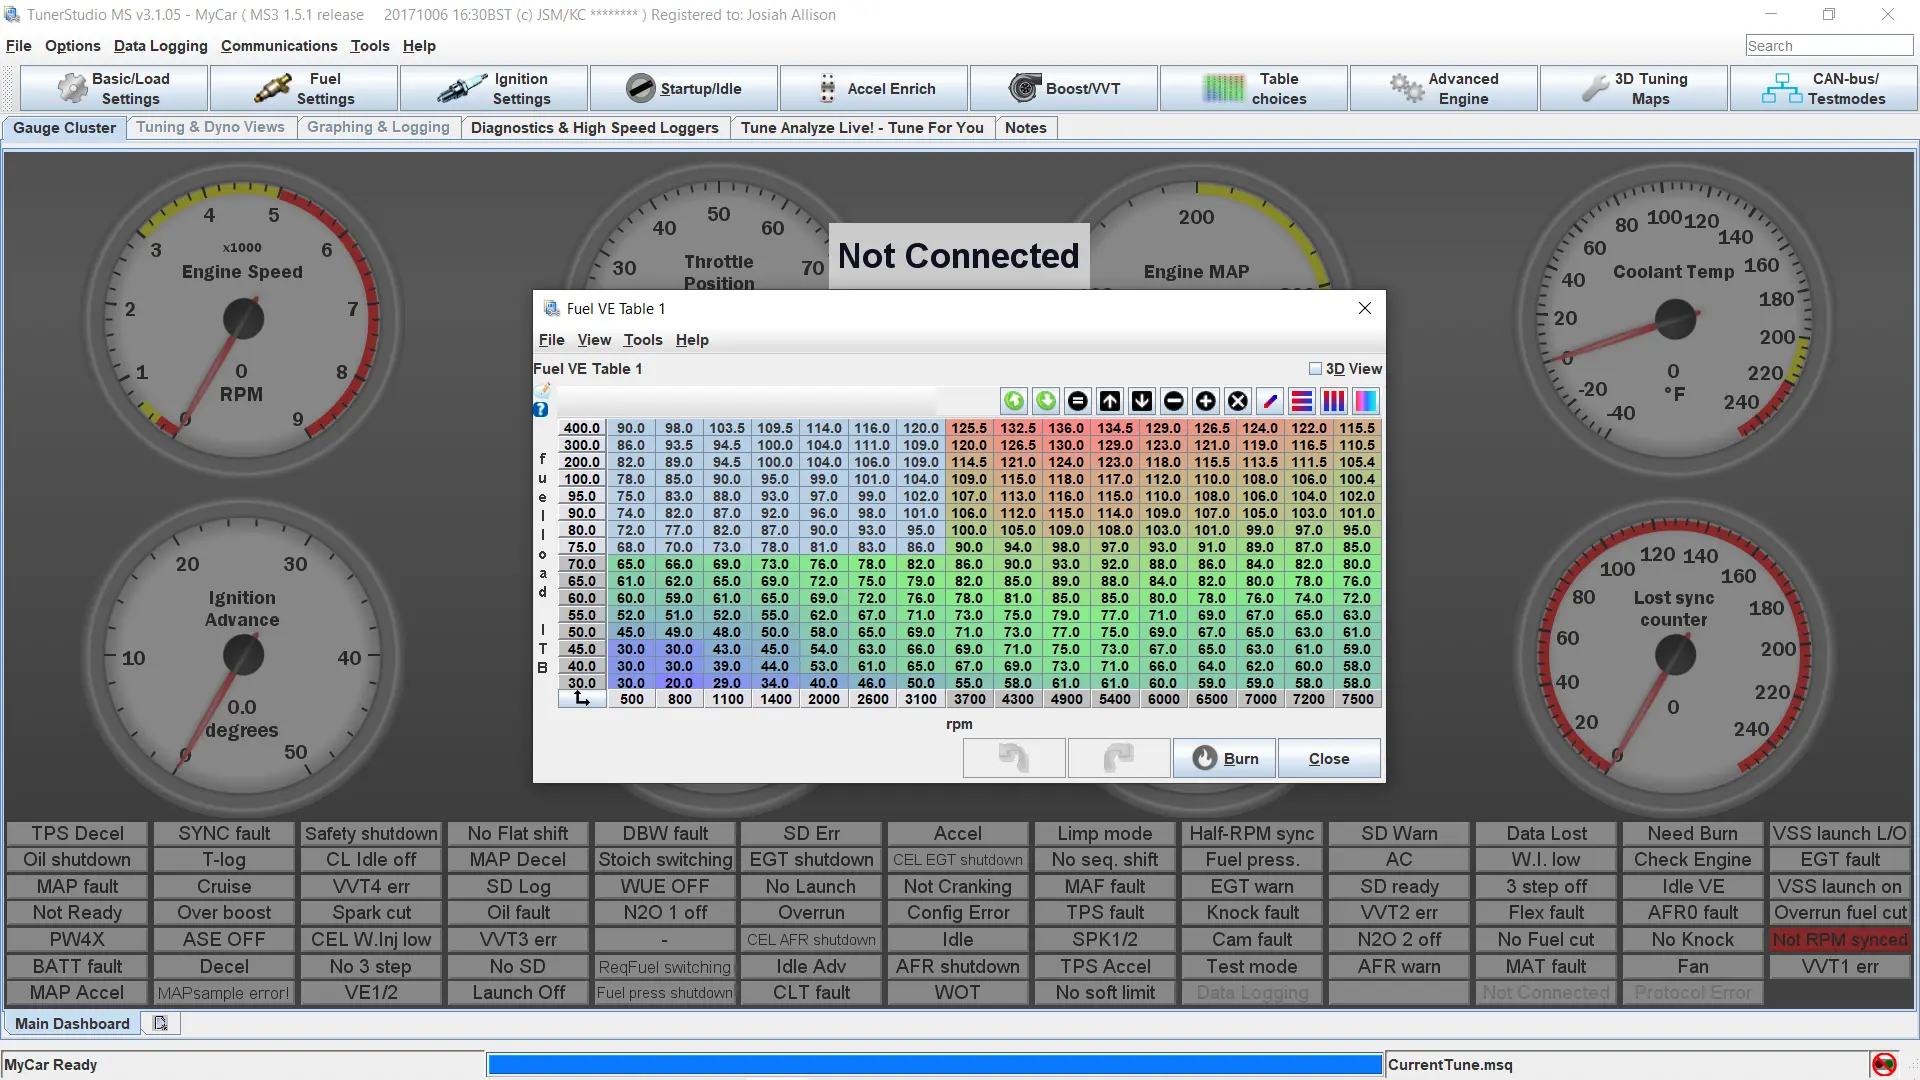Screen dimensions: 1920x1080
Task: Click the Close button in Fuel VE dialog
Action: pos(1329,758)
